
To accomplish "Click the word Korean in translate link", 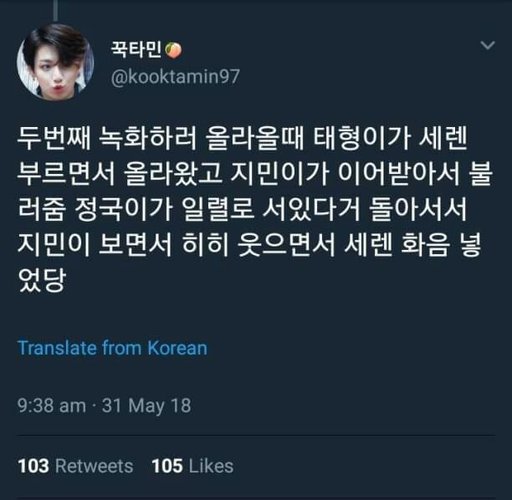I will click(177, 348).
